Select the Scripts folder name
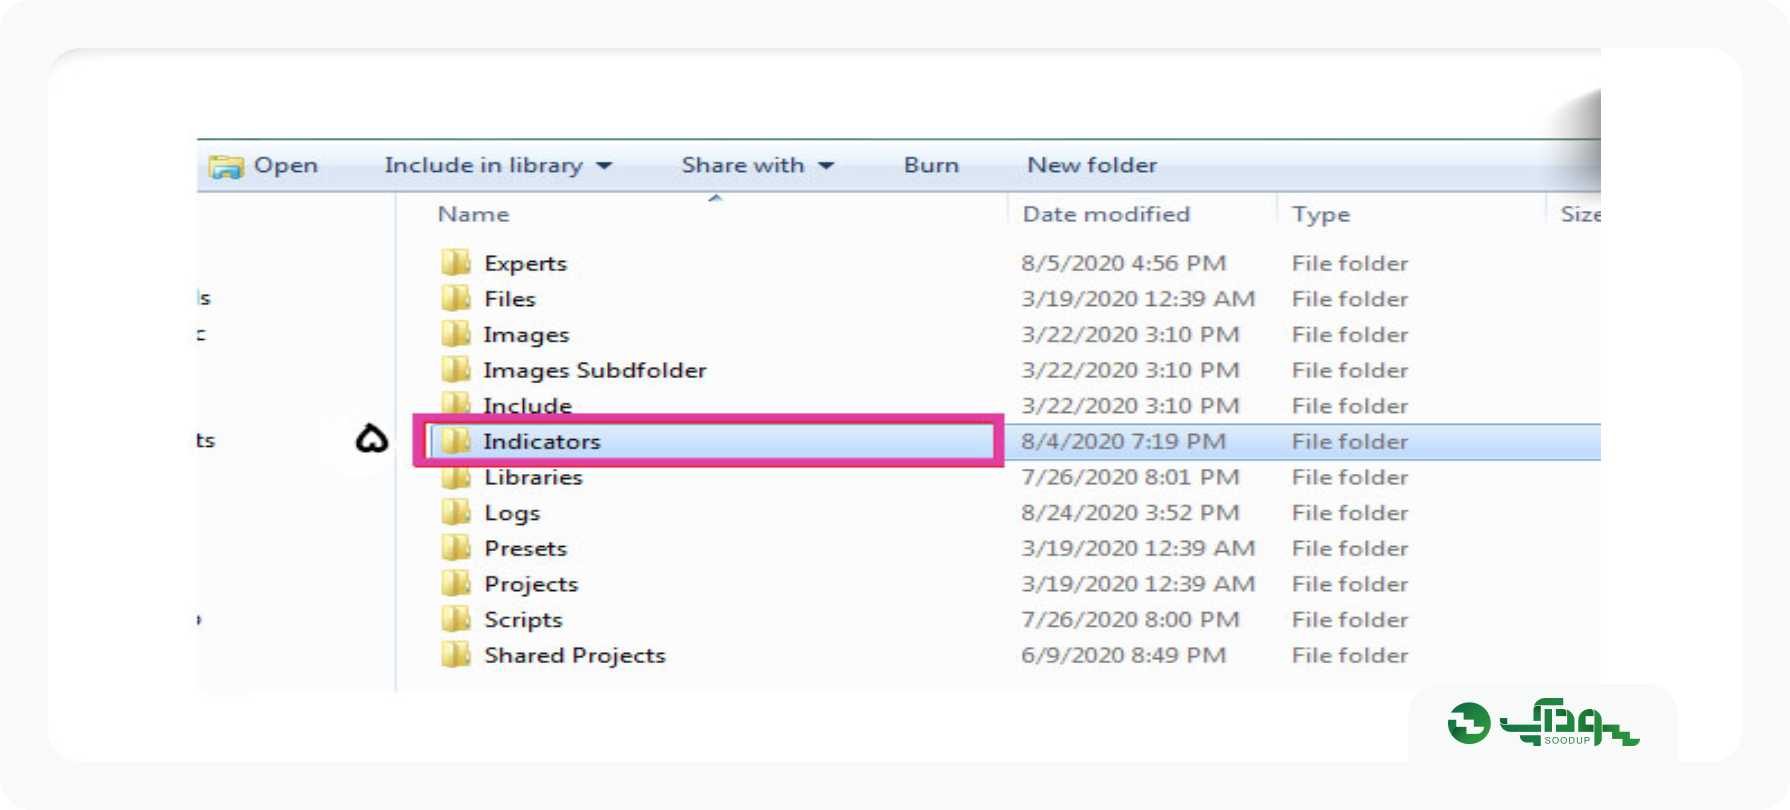The image size is (1790, 810). click(x=523, y=620)
